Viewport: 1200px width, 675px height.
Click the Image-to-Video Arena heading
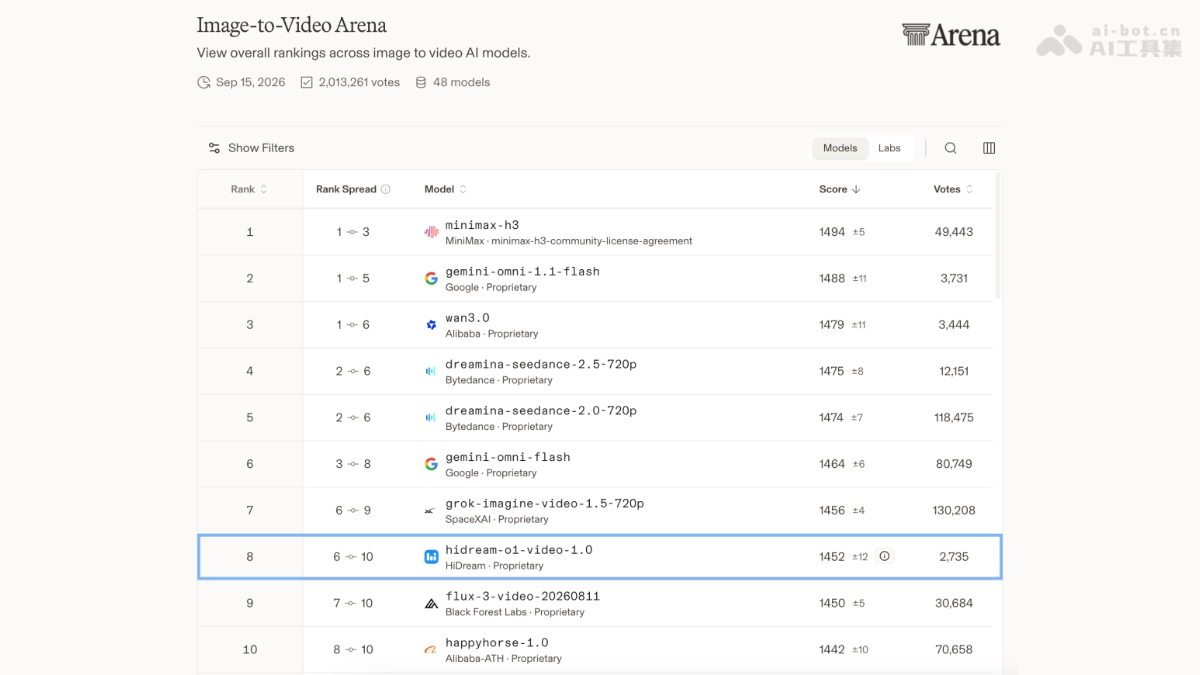tap(292, 25)
